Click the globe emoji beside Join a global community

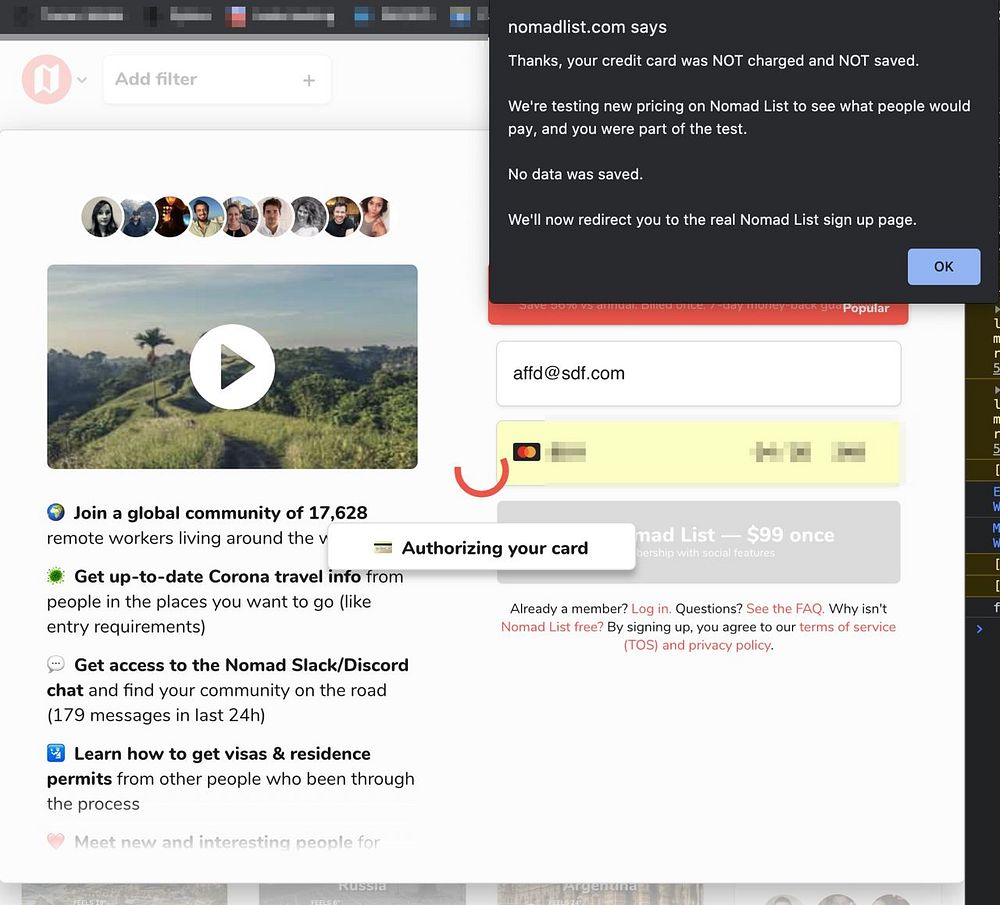(x=56, y=512)
